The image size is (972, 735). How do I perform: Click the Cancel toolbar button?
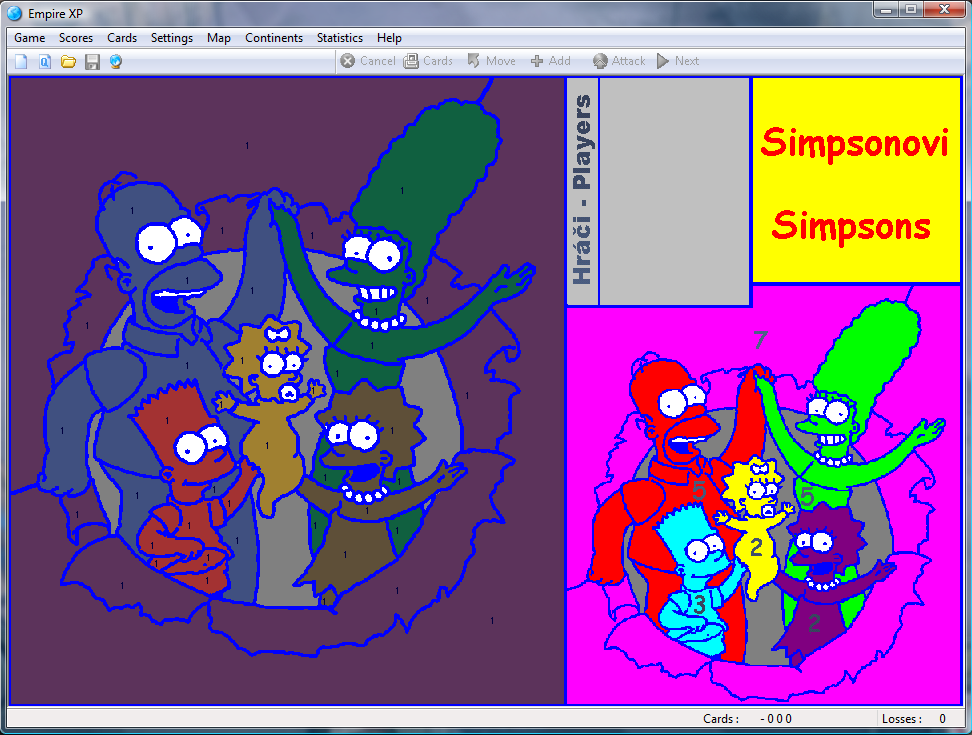pyautogui.click(x=368, y=61)
